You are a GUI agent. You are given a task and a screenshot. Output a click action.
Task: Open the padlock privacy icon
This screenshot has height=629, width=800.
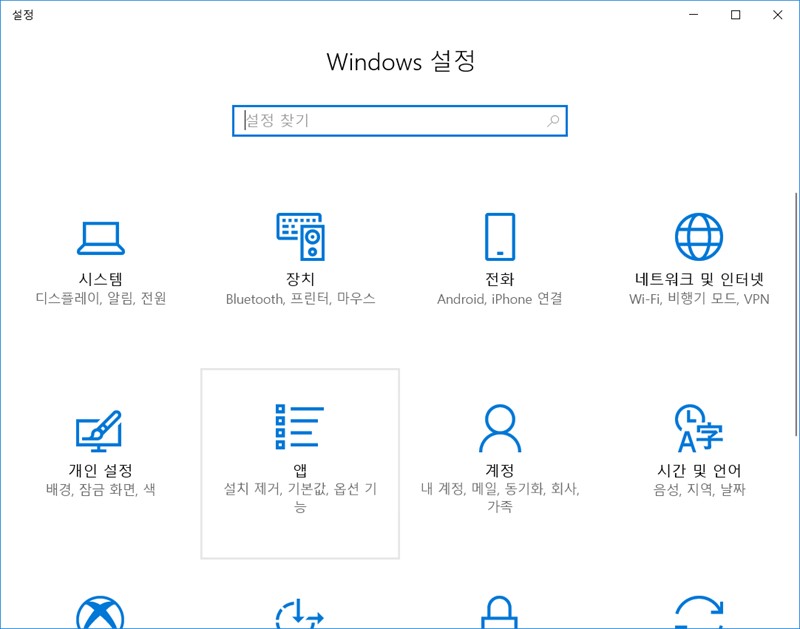pos(499,613)
